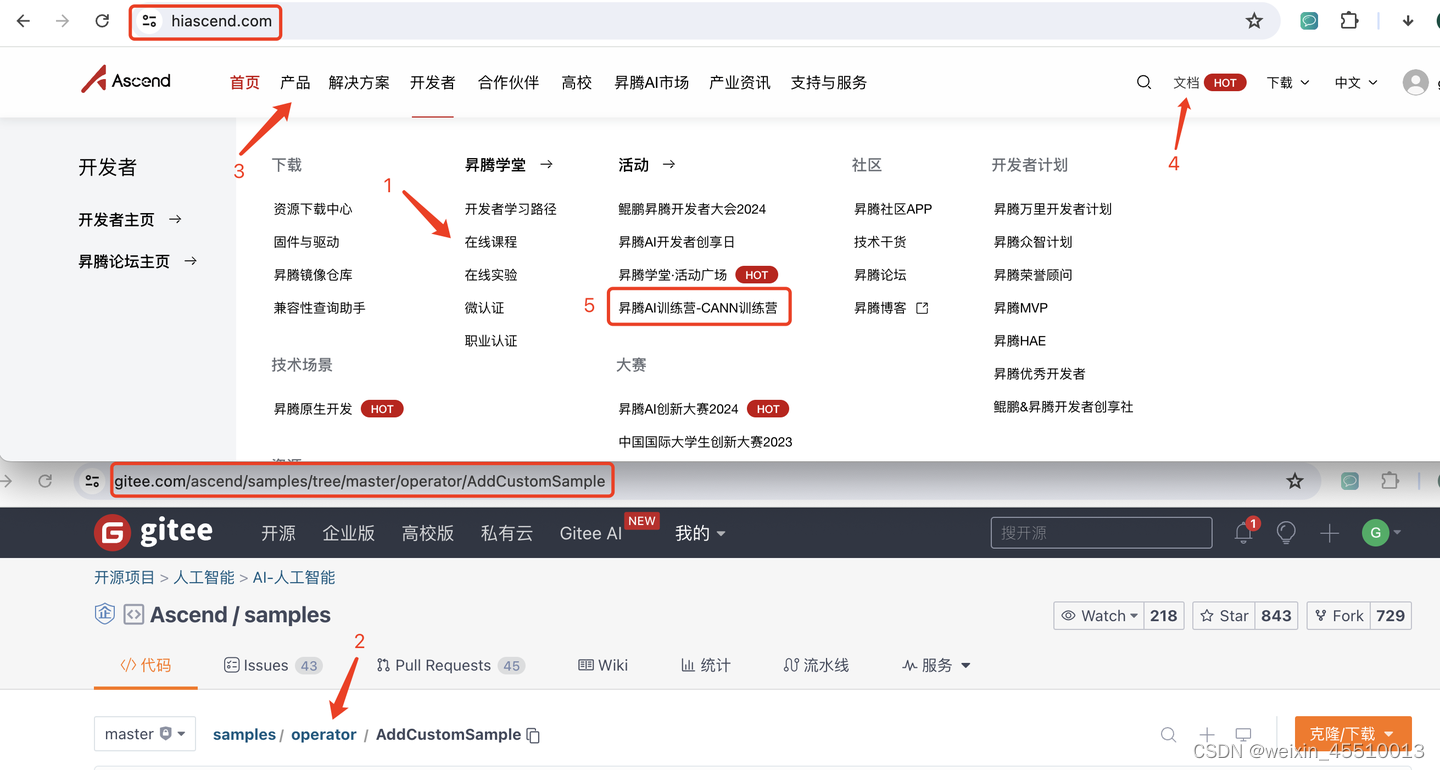Open the Ascend user avatar
This screenshot has height=770, width=1440.
pyautogui.click(x=1415, y=83)
